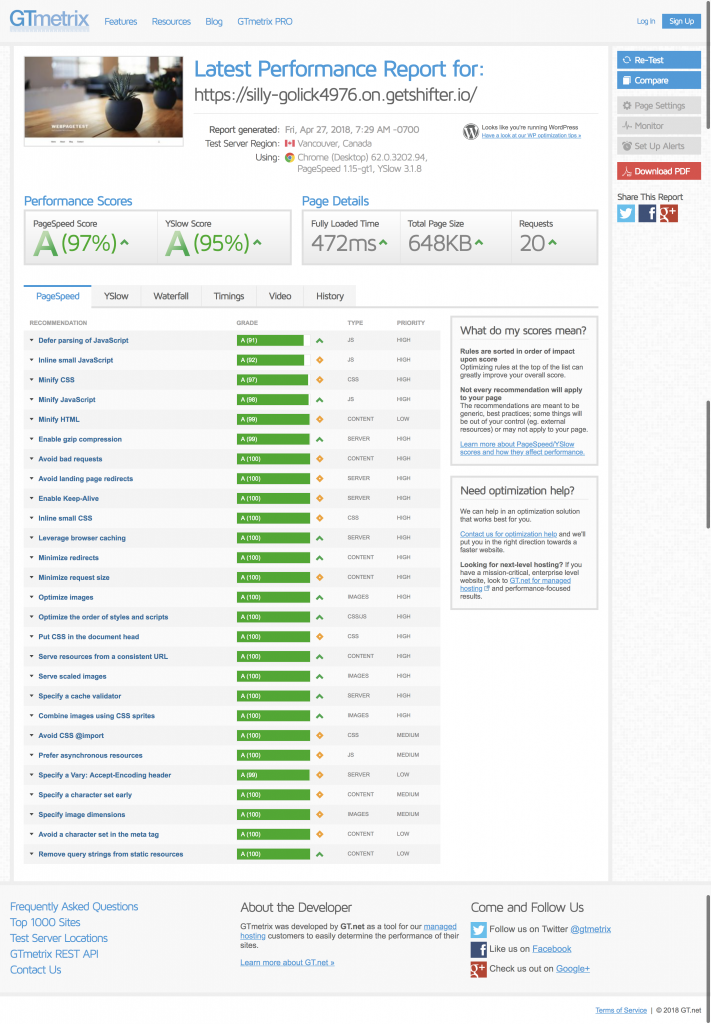Click page scrollbar on right edge
Image resolution: width=711 pixels, height=1024 pixels.
click(x=708, y=464)
